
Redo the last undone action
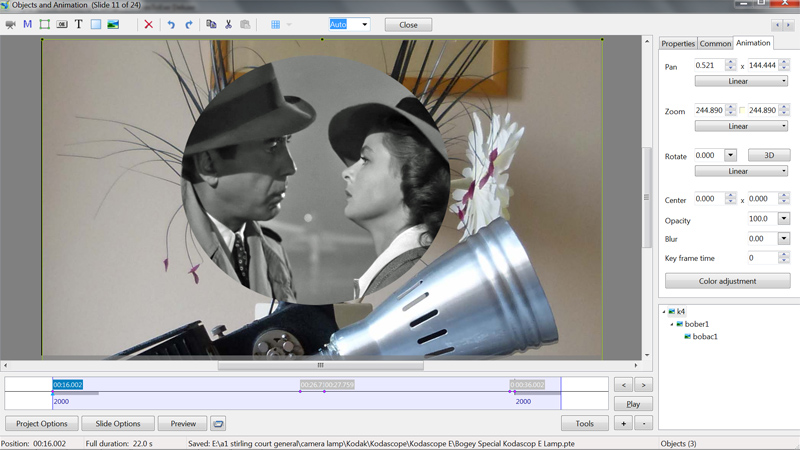(189, 24)
